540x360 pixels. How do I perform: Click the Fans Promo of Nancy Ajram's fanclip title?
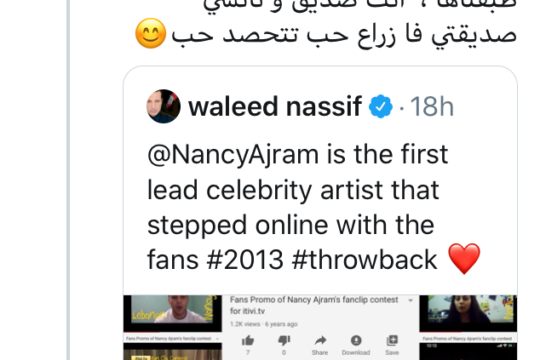(x=314, y=305)
